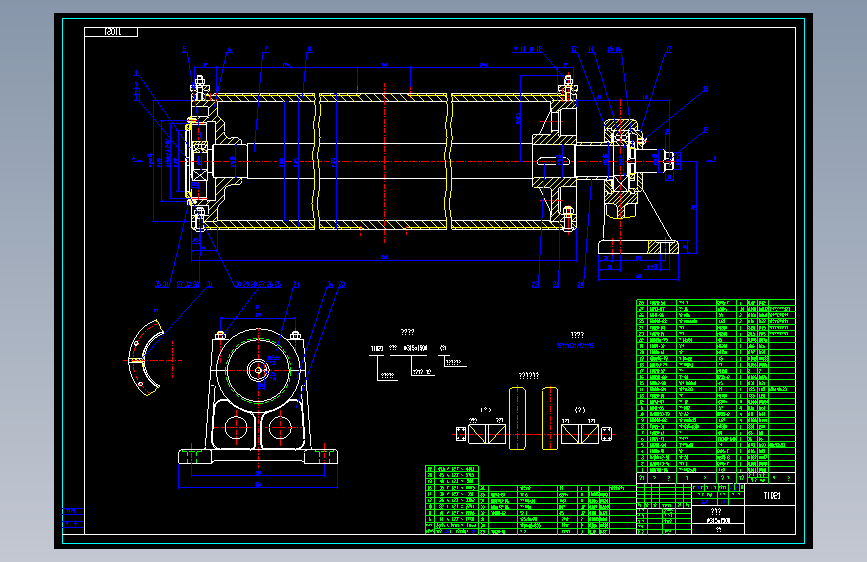Select the left yellow roller in the schematic
Image resolution: width=867 pixels, height=562 pixels.
pos(517,418)
